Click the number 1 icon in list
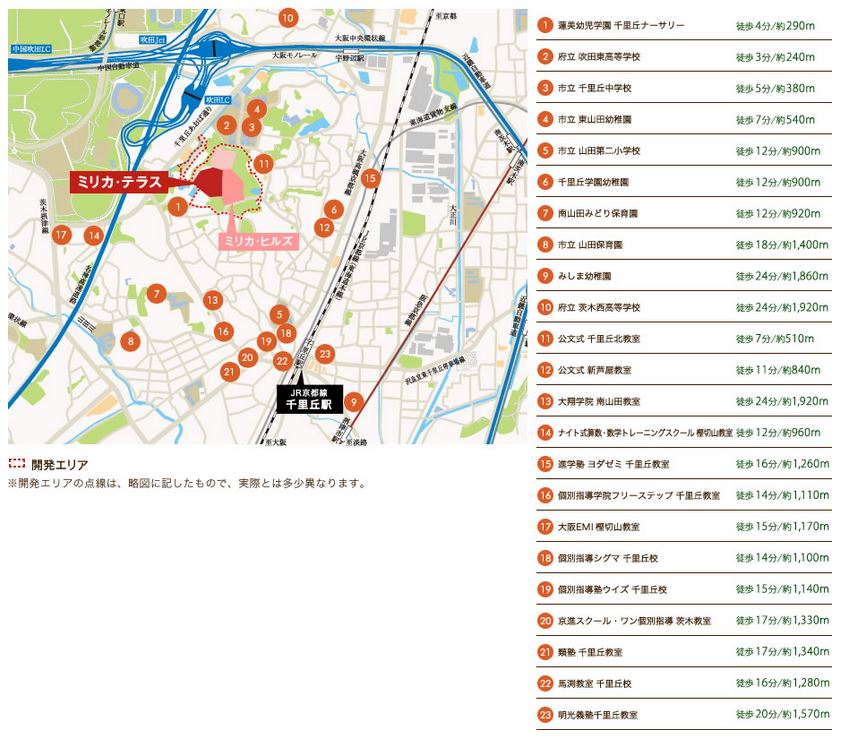 545,25
